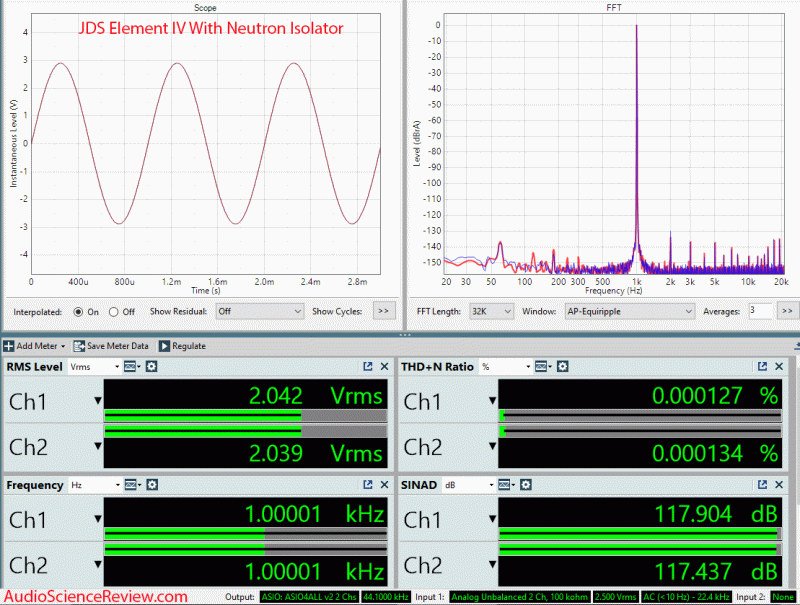
Task: Open THD+N Ratio percent unit dropdown
Action: tap(506, 367)
